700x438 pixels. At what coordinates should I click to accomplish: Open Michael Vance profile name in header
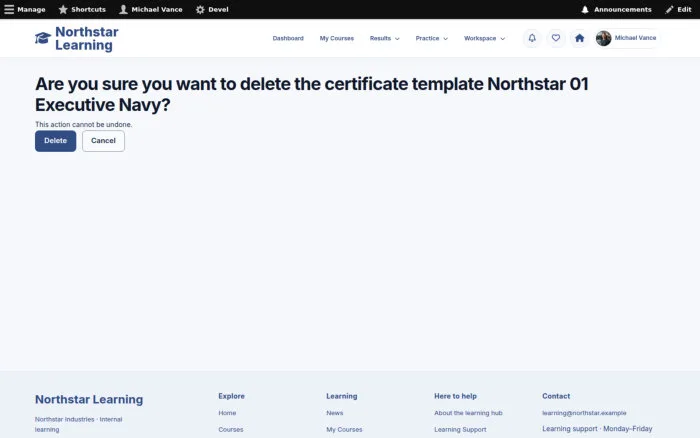635,38
